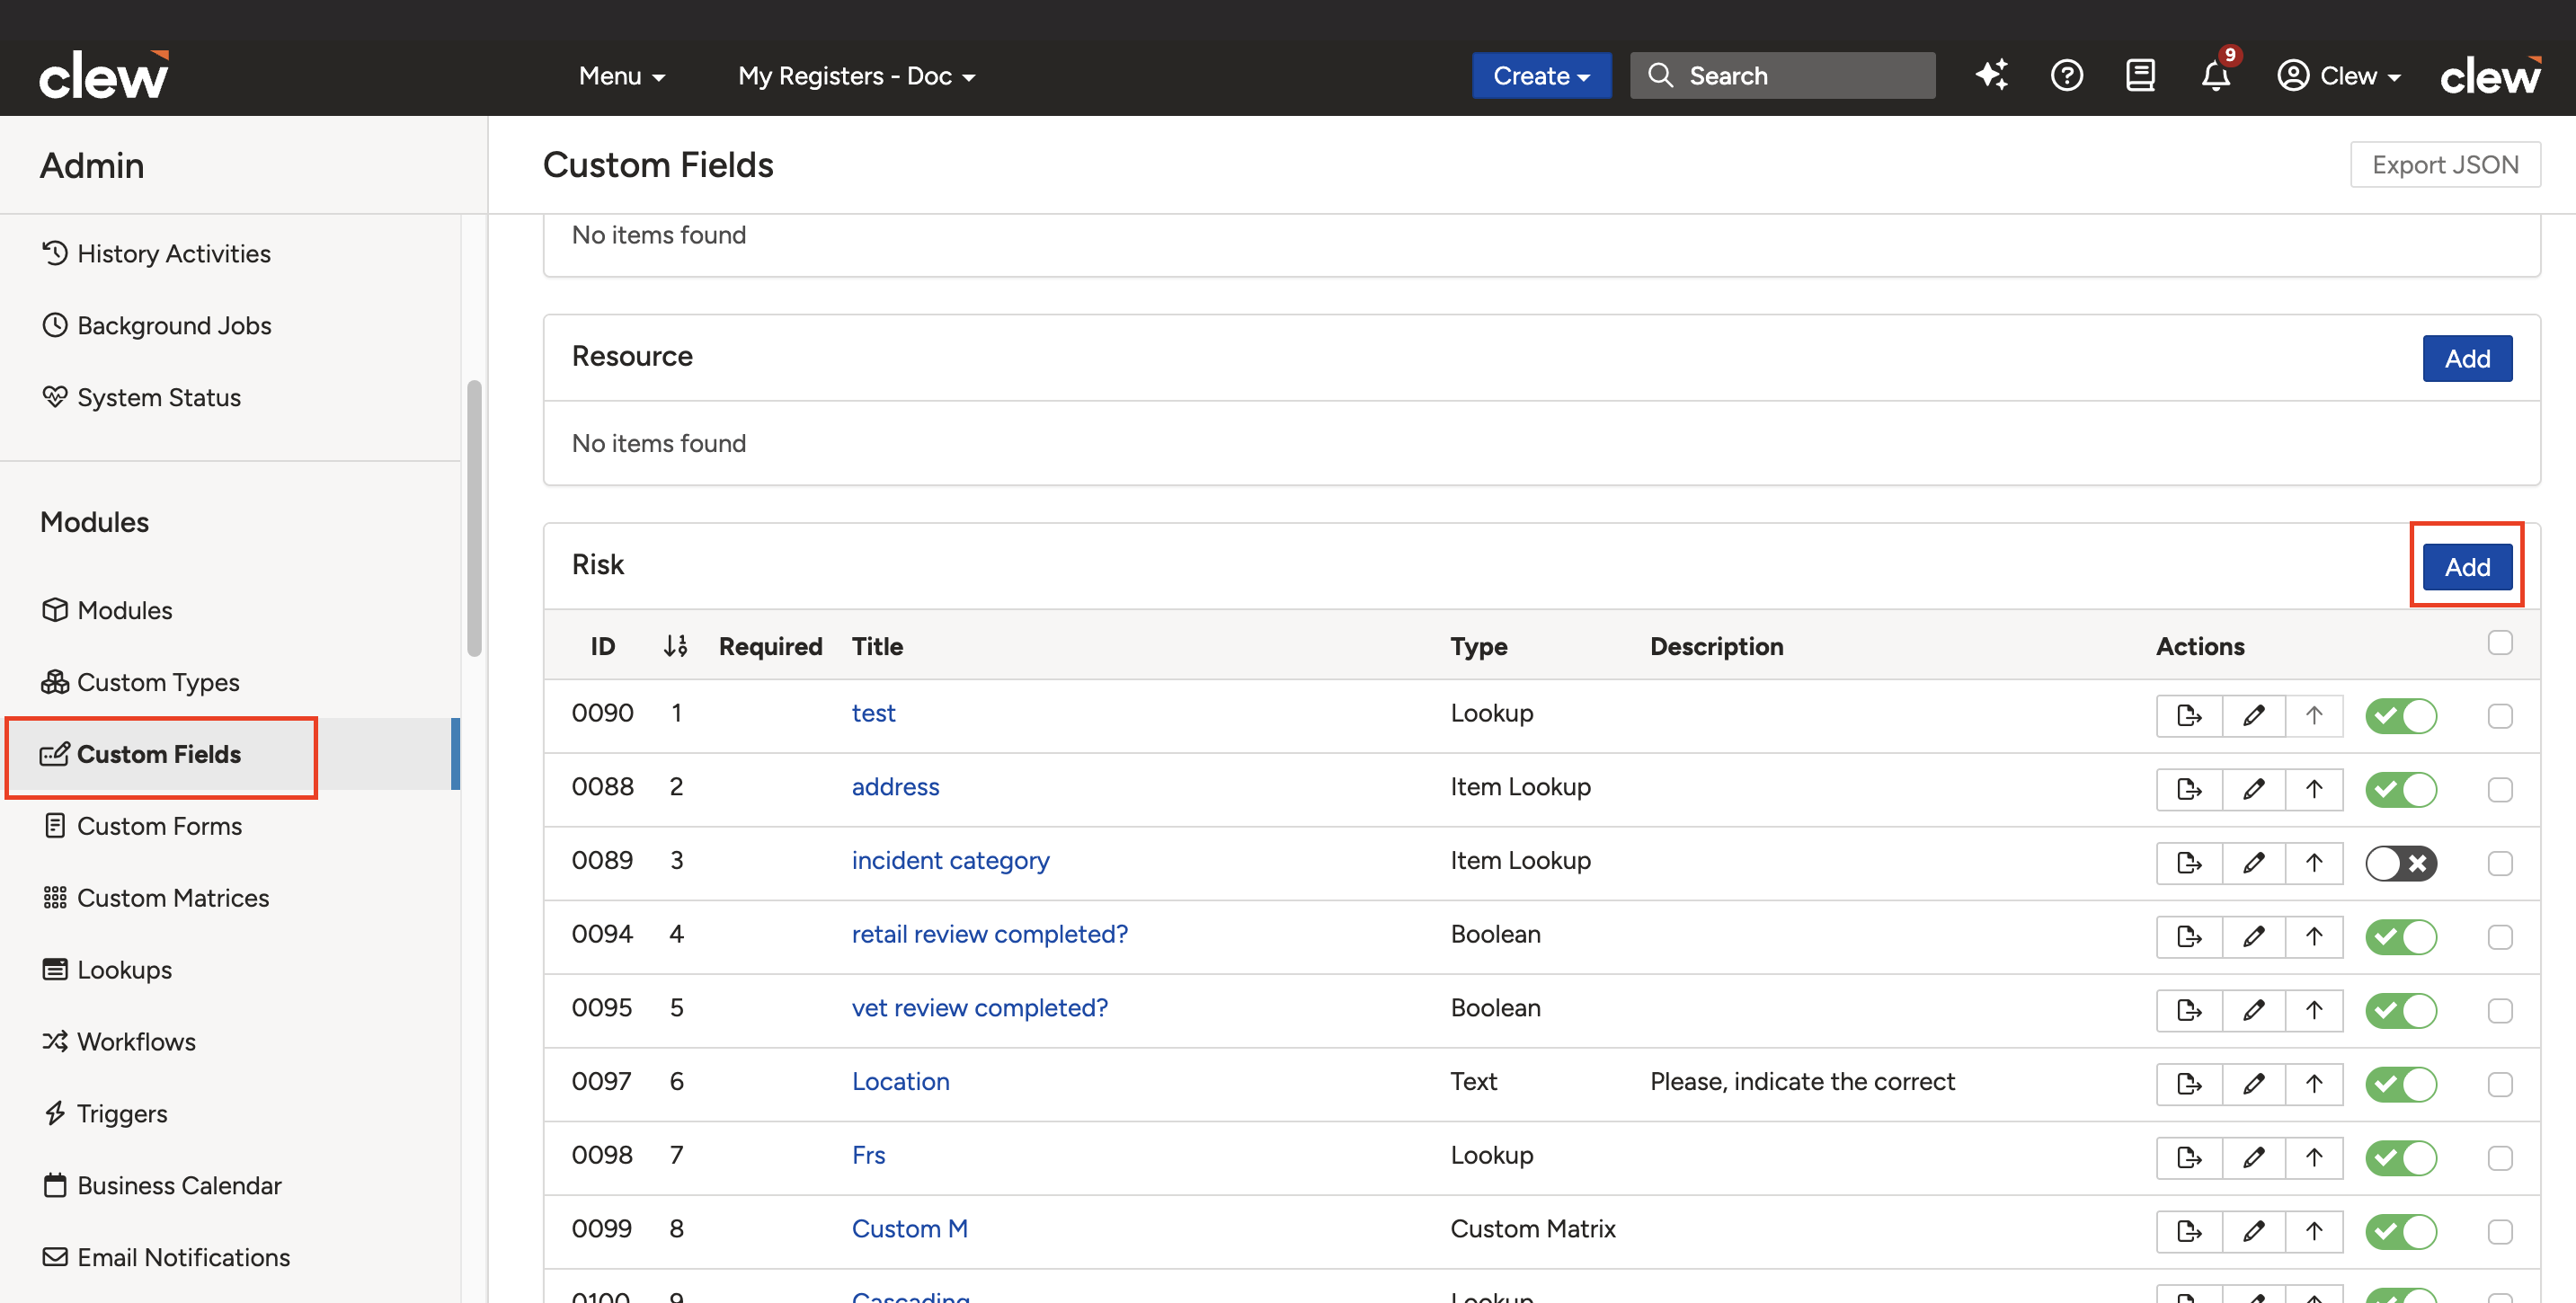
Task: Check the box for incident category row
Action: coord(2500,863)
